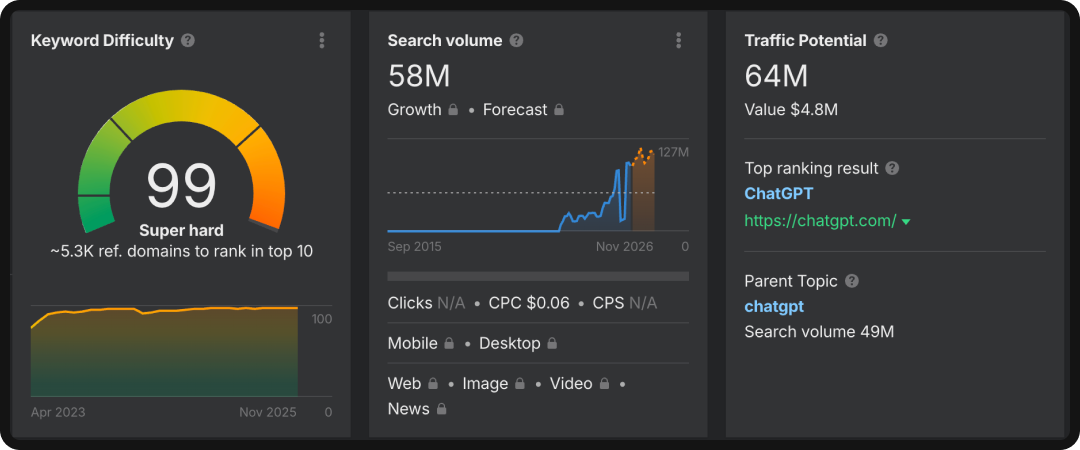Click the Value $4.8M text
The image size is (1080, 450).
(791, 110)
